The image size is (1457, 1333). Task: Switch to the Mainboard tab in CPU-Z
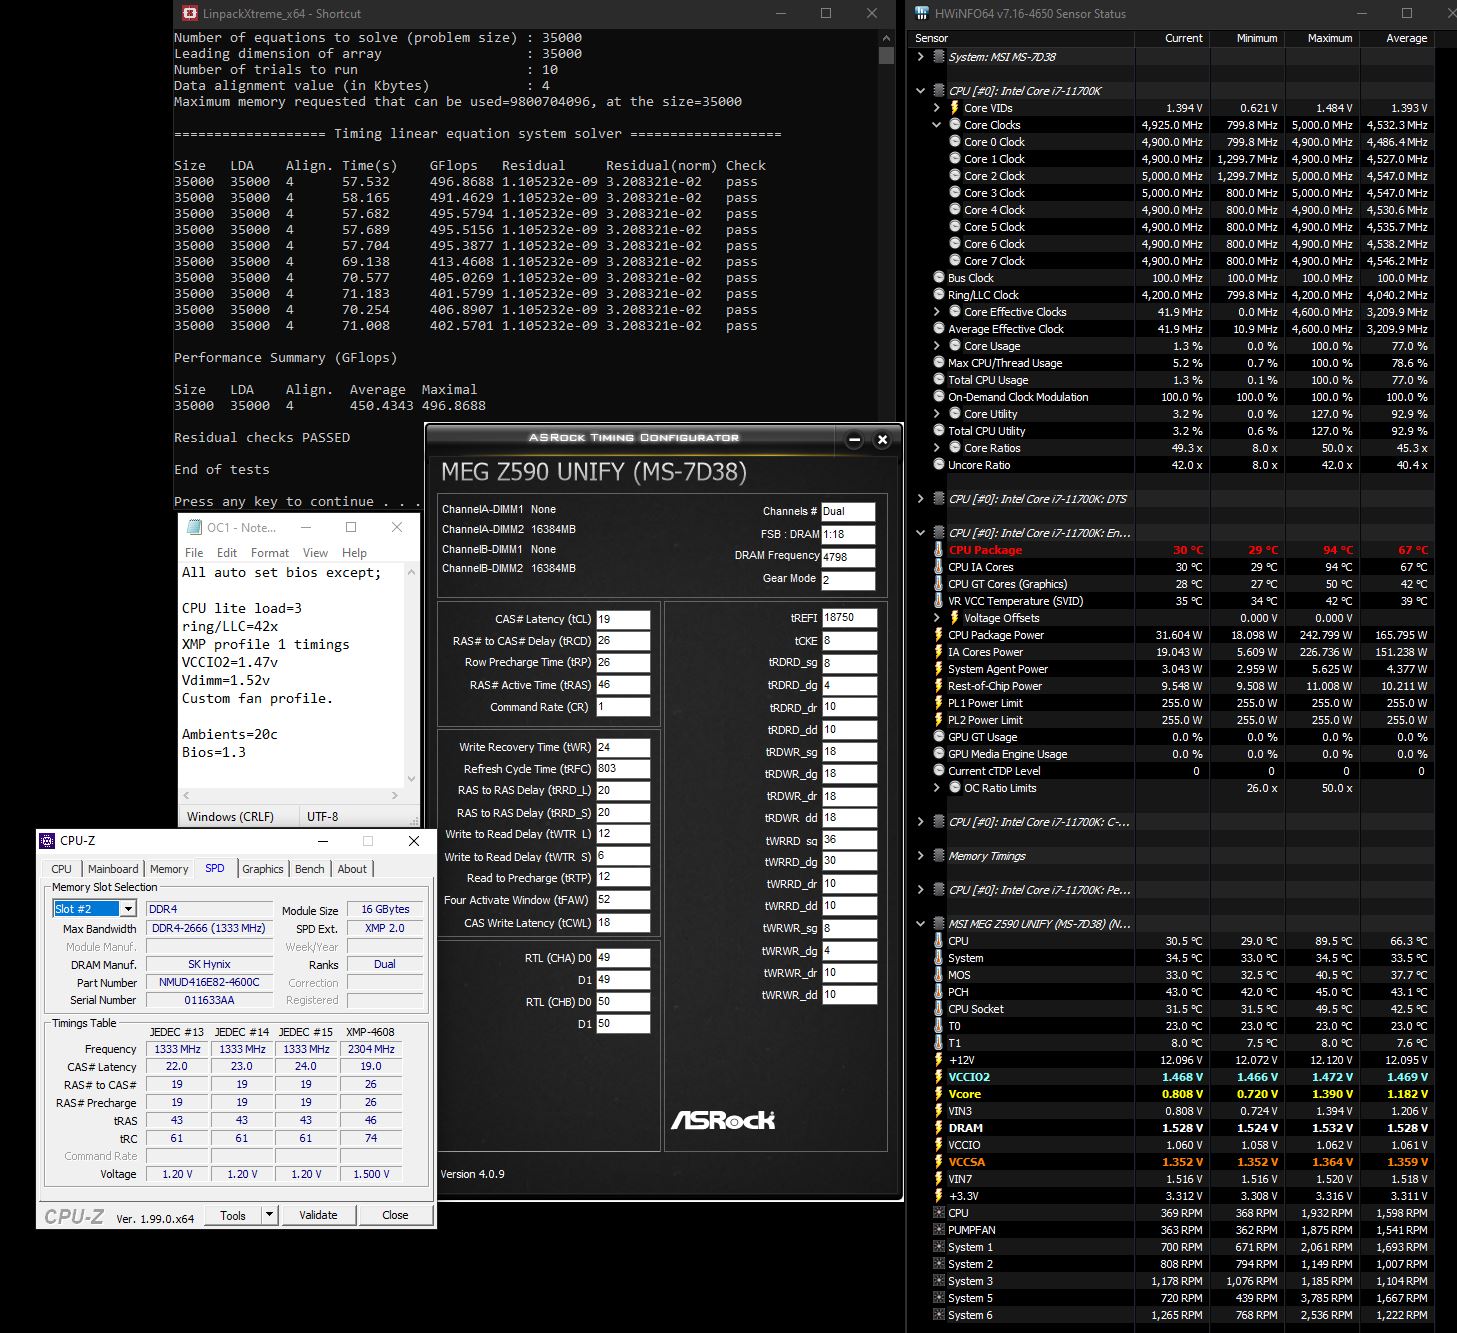113,869
